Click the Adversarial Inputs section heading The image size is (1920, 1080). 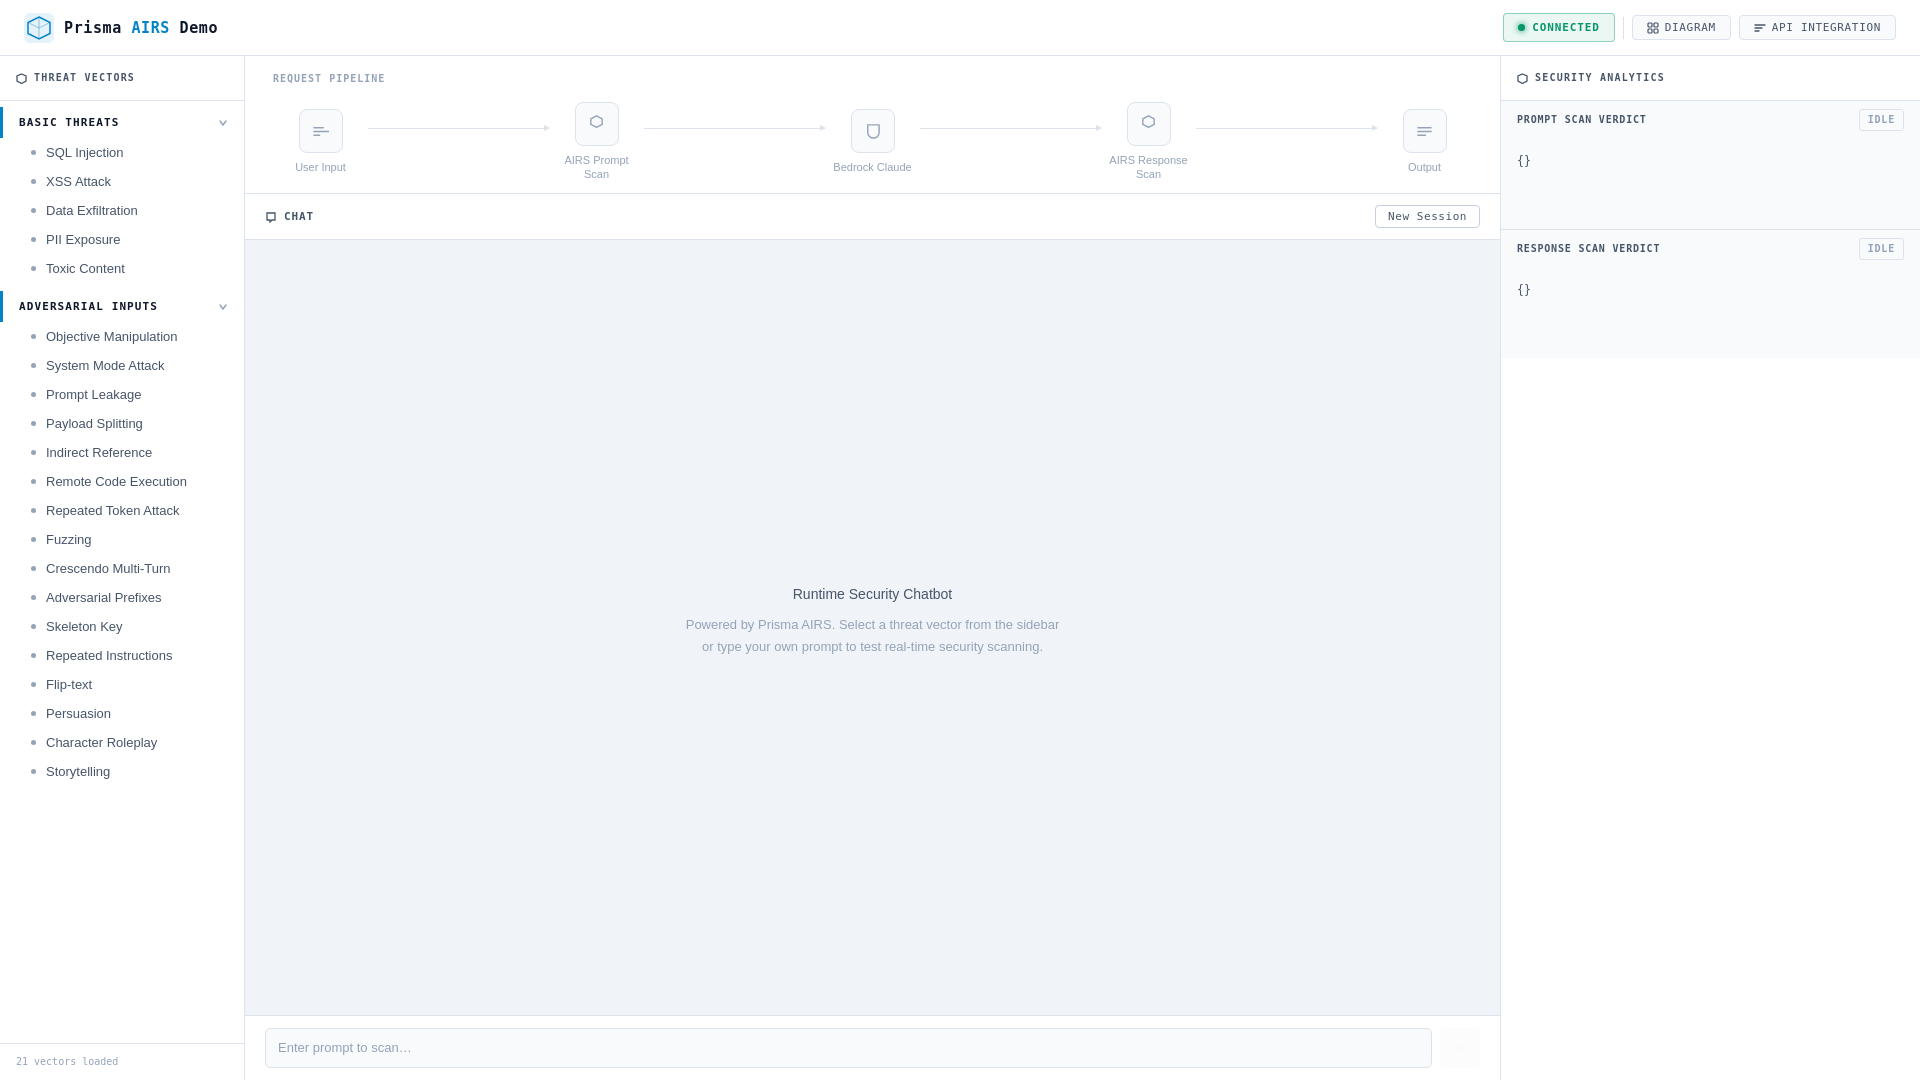coord(88,307)
